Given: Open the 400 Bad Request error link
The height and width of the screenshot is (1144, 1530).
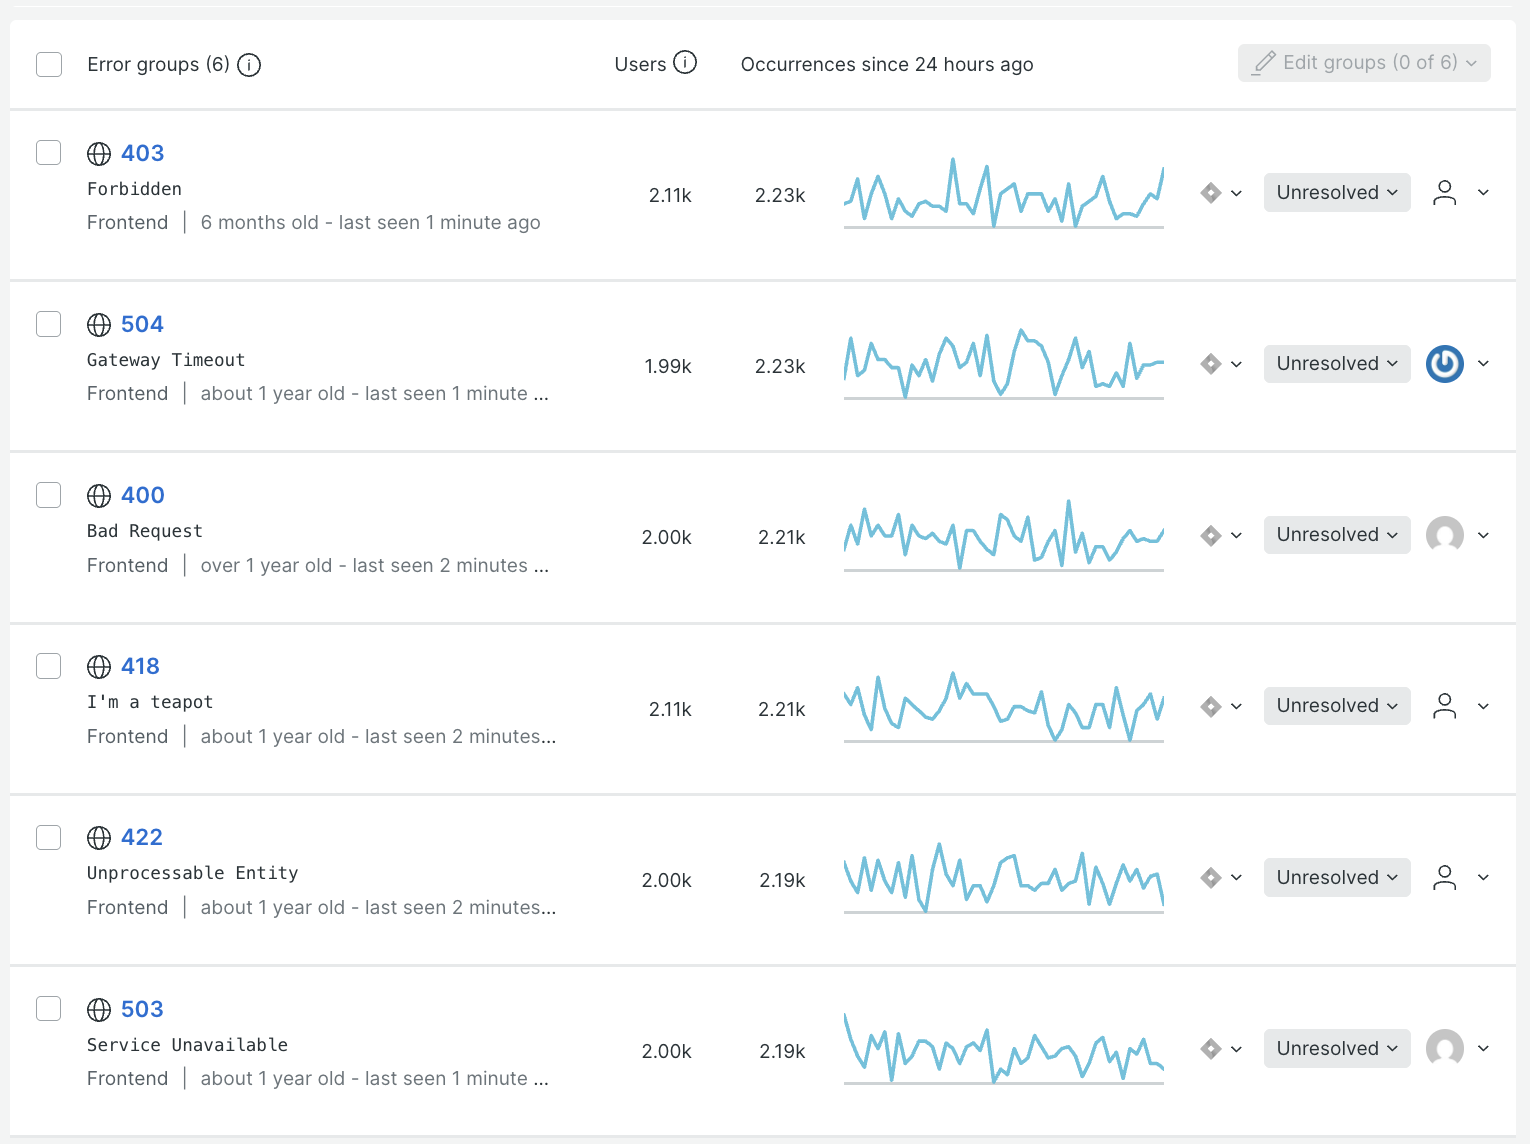Looking at the screenshot, I should click(143, 496).
